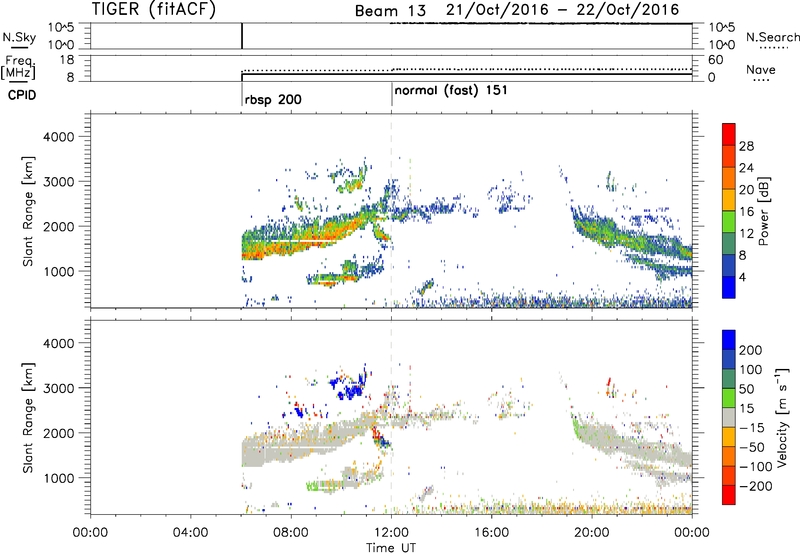
Task: Pick the red bottom segment of the velocity color bar
Action: [x=729, y=495]
